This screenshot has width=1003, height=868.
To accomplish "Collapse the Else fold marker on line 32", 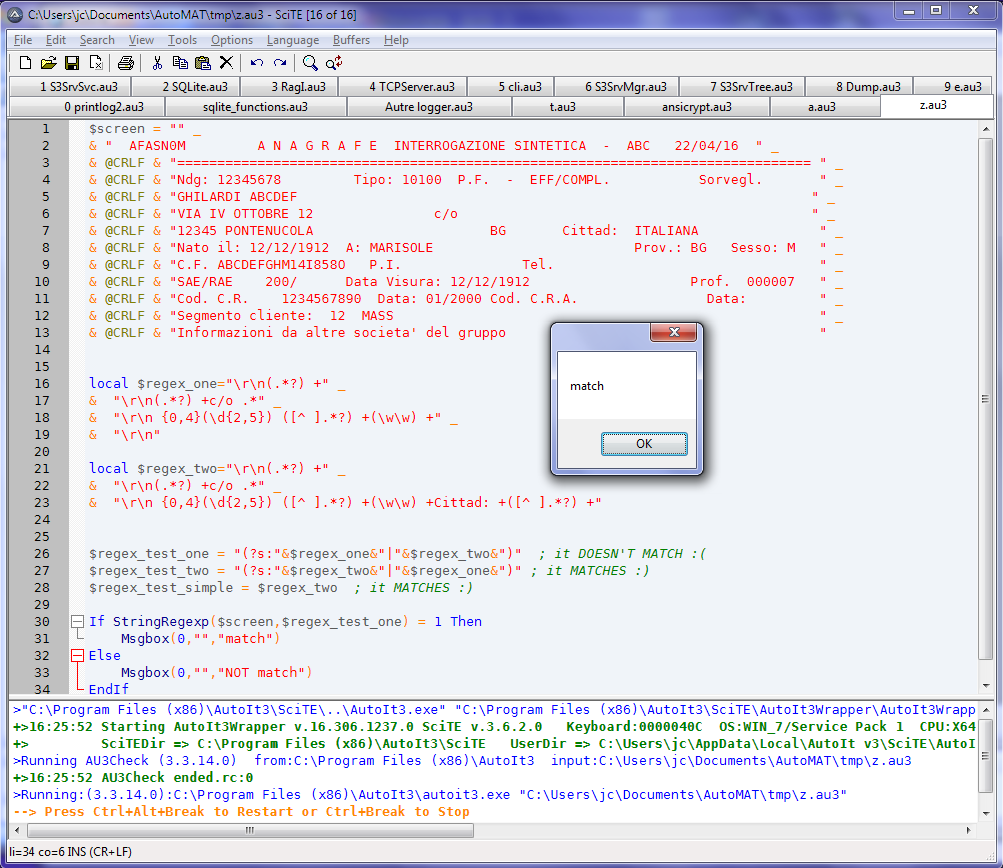I will click(77, 655).
